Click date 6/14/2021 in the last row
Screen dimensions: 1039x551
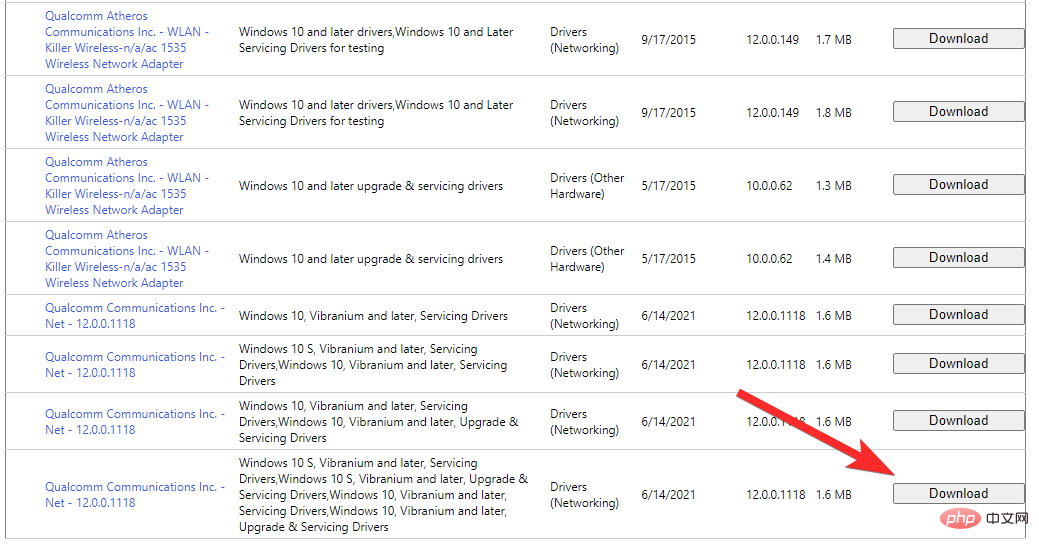[669, 495]
